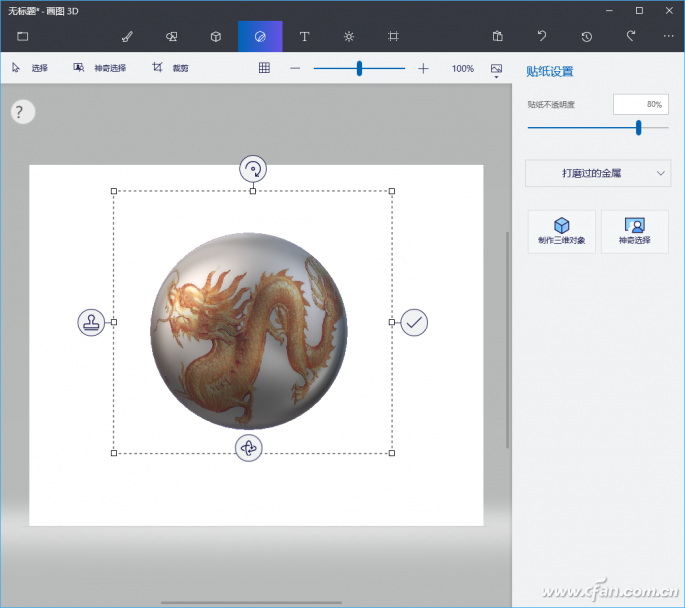Click the 3D rotation handle below the selection
The height and width of the screenshot is (608, 685).
click(x=249, y=448)
